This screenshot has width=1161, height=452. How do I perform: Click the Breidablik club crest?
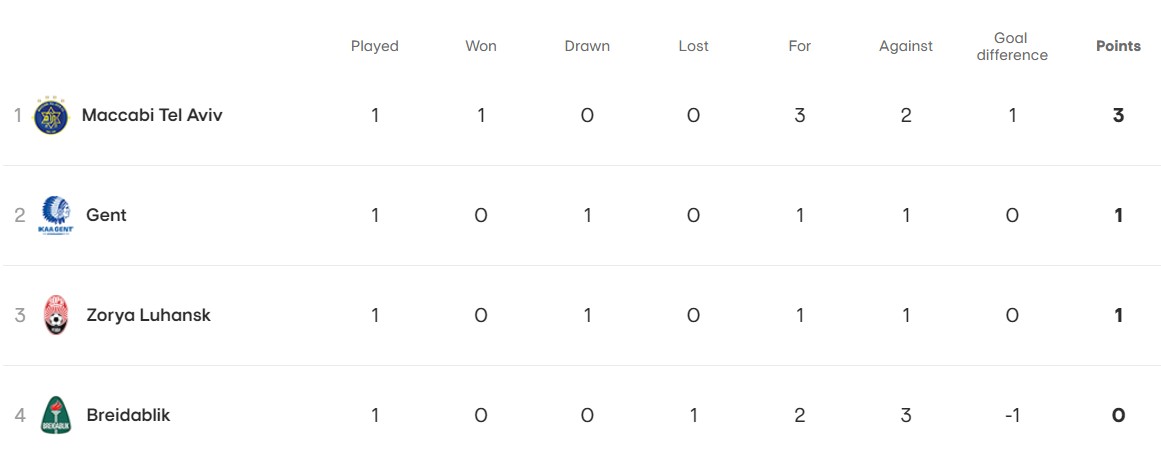tap(56, 415)
